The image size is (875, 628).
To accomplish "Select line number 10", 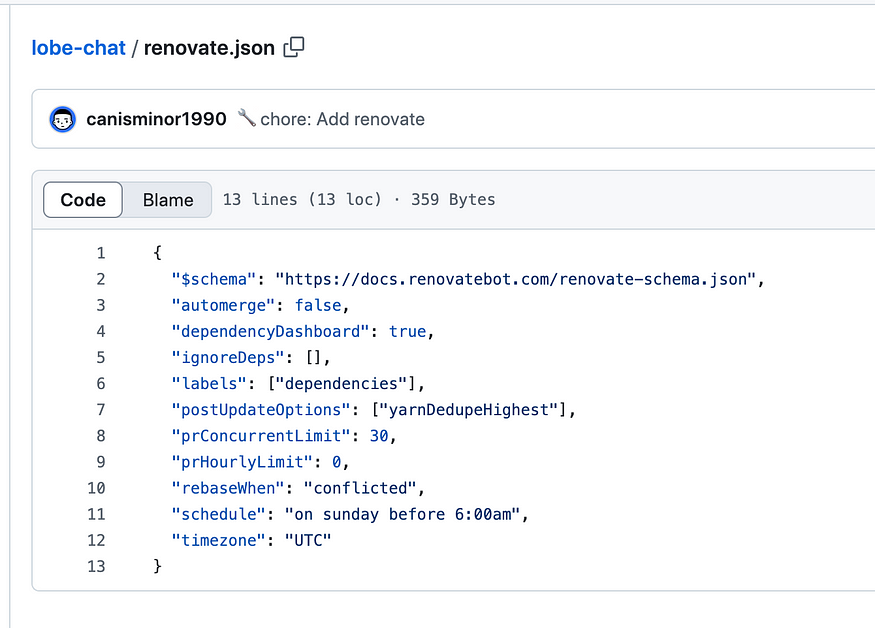I will click(x=96, y=488).
